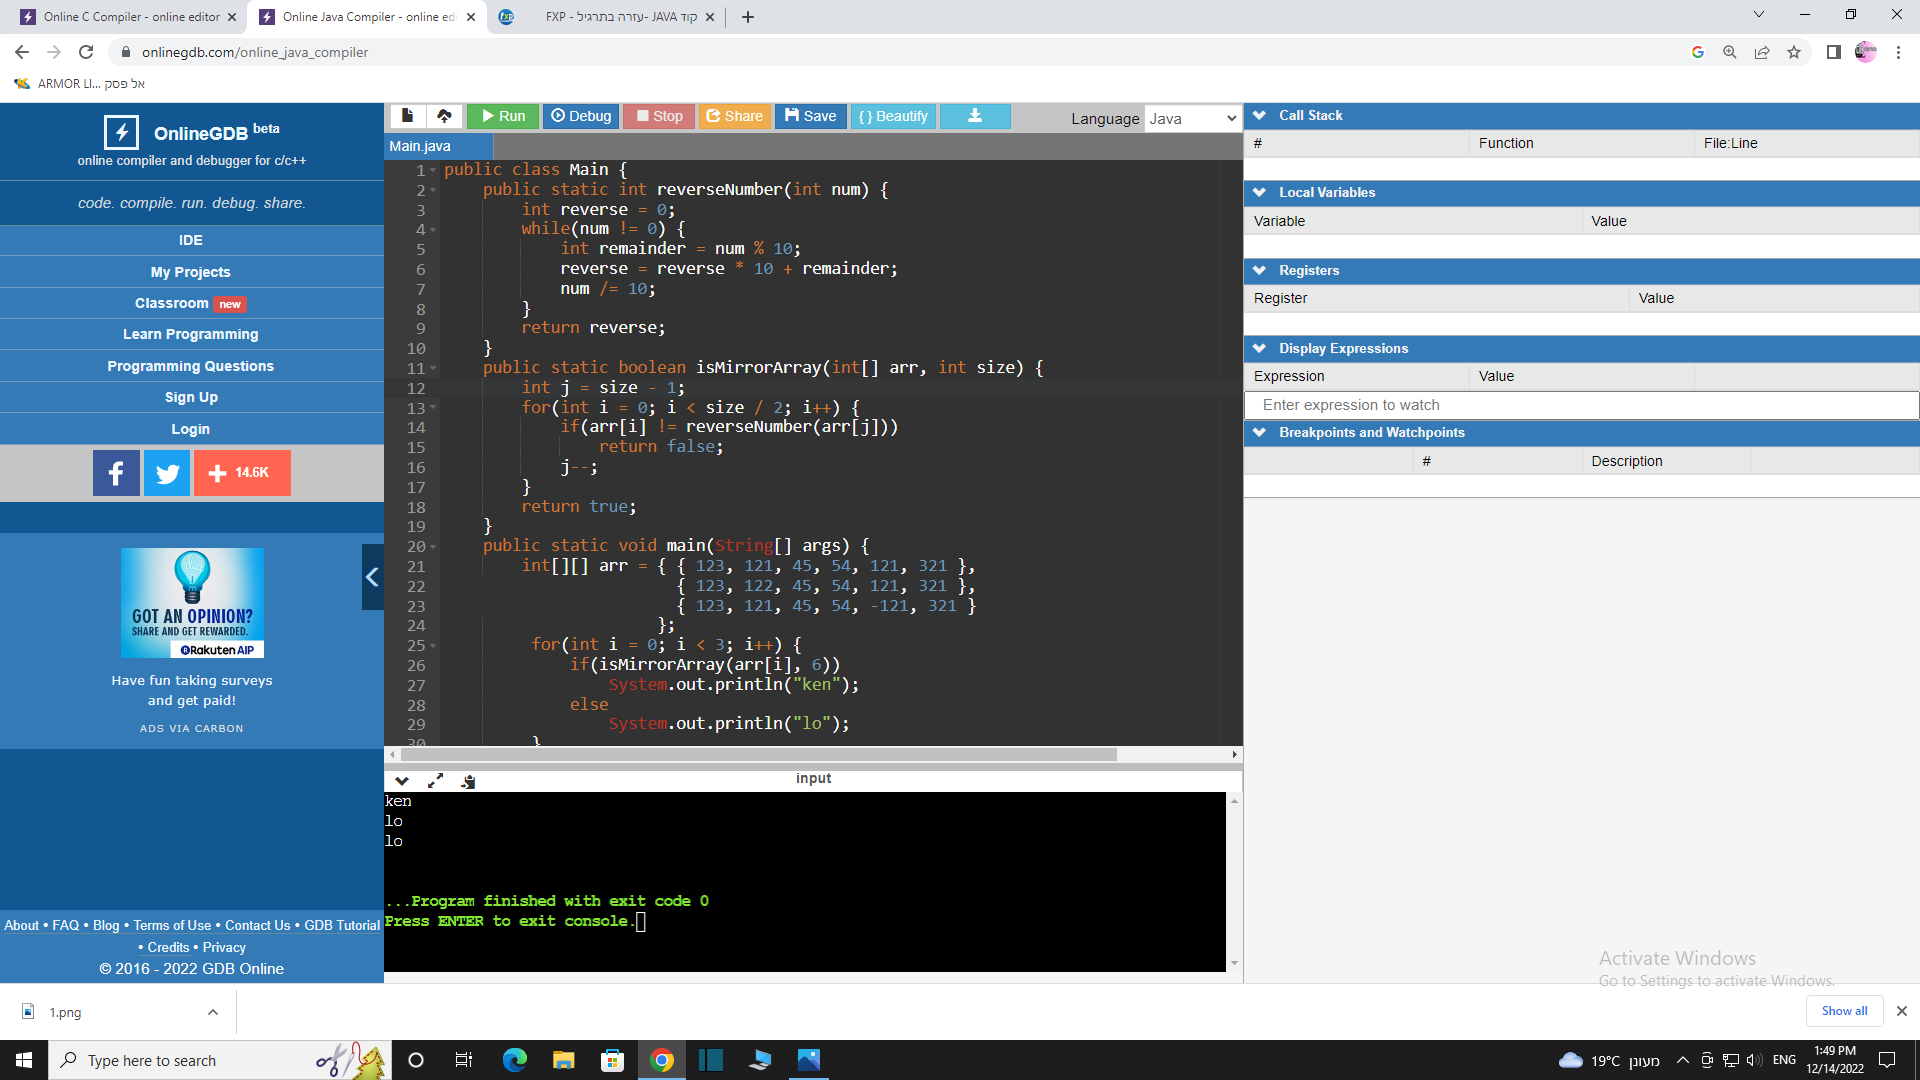Toggle code fold on line 11
This screenshot has width=1920, height=1080.
coord(433,369)
